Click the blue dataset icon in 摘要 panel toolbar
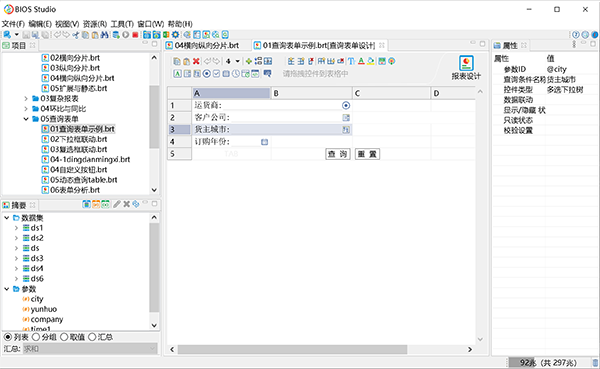 86,204
